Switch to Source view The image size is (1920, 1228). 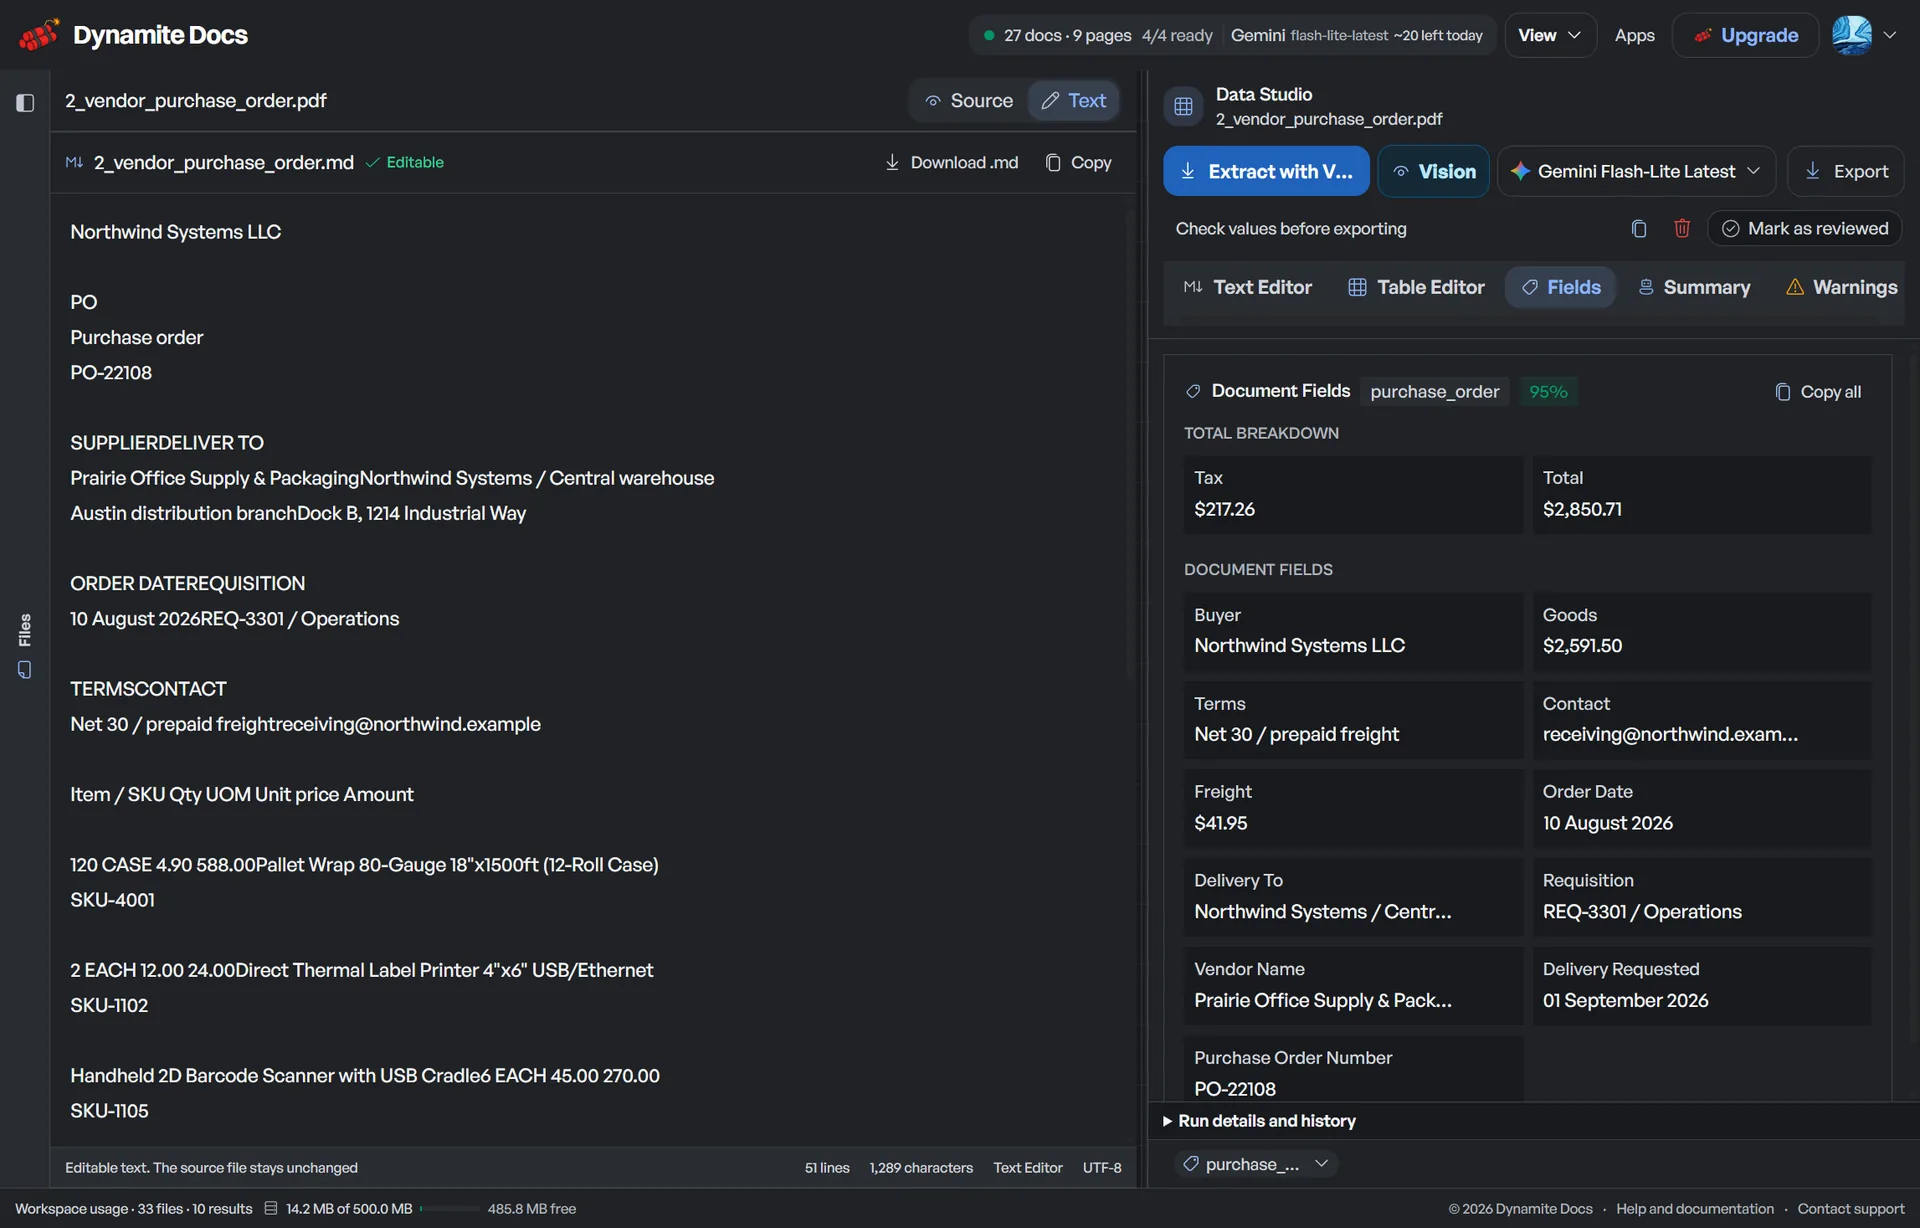tap(969, 101)
